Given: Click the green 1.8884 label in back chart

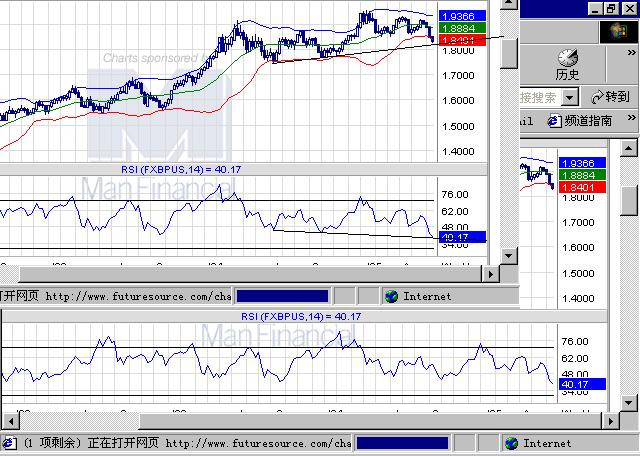Looking at the screenshot, I should click(x=582, y=175).
